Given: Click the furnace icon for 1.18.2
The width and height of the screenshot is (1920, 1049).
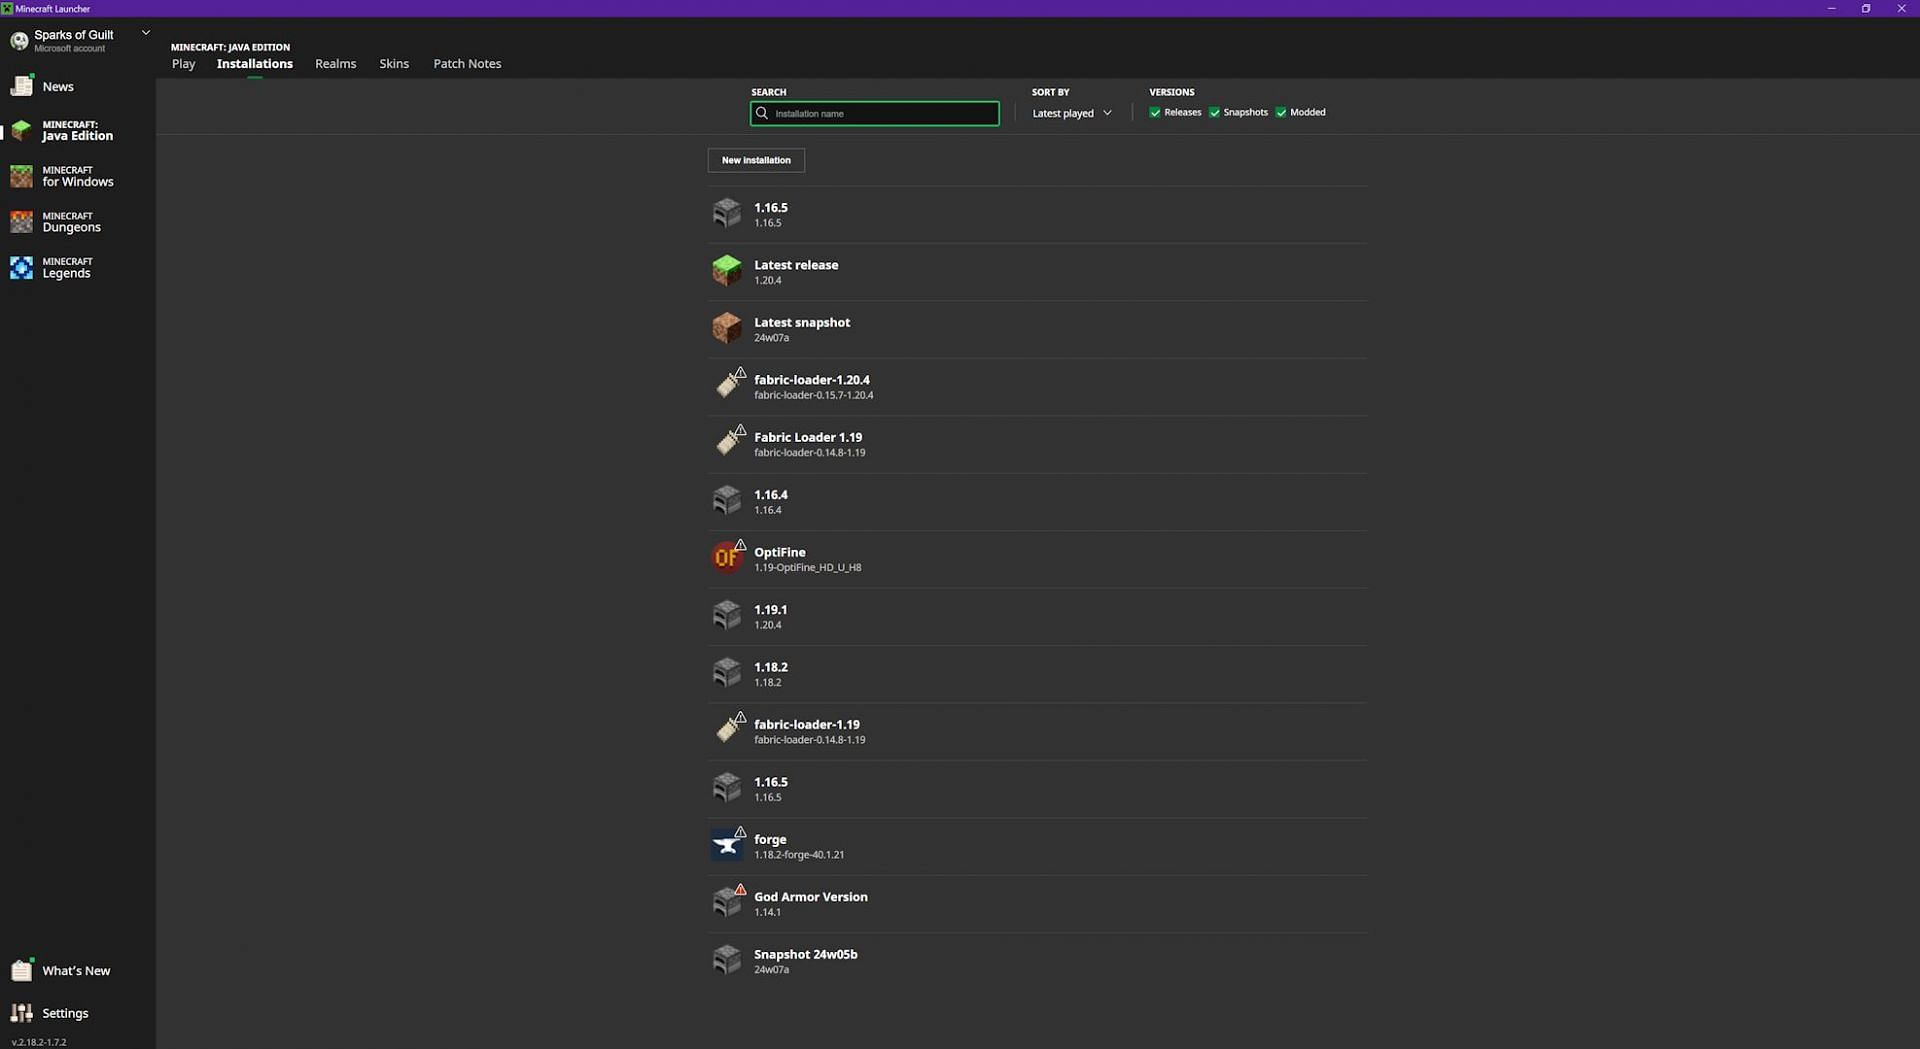Looking at the screenshot, I should point(727,672).
